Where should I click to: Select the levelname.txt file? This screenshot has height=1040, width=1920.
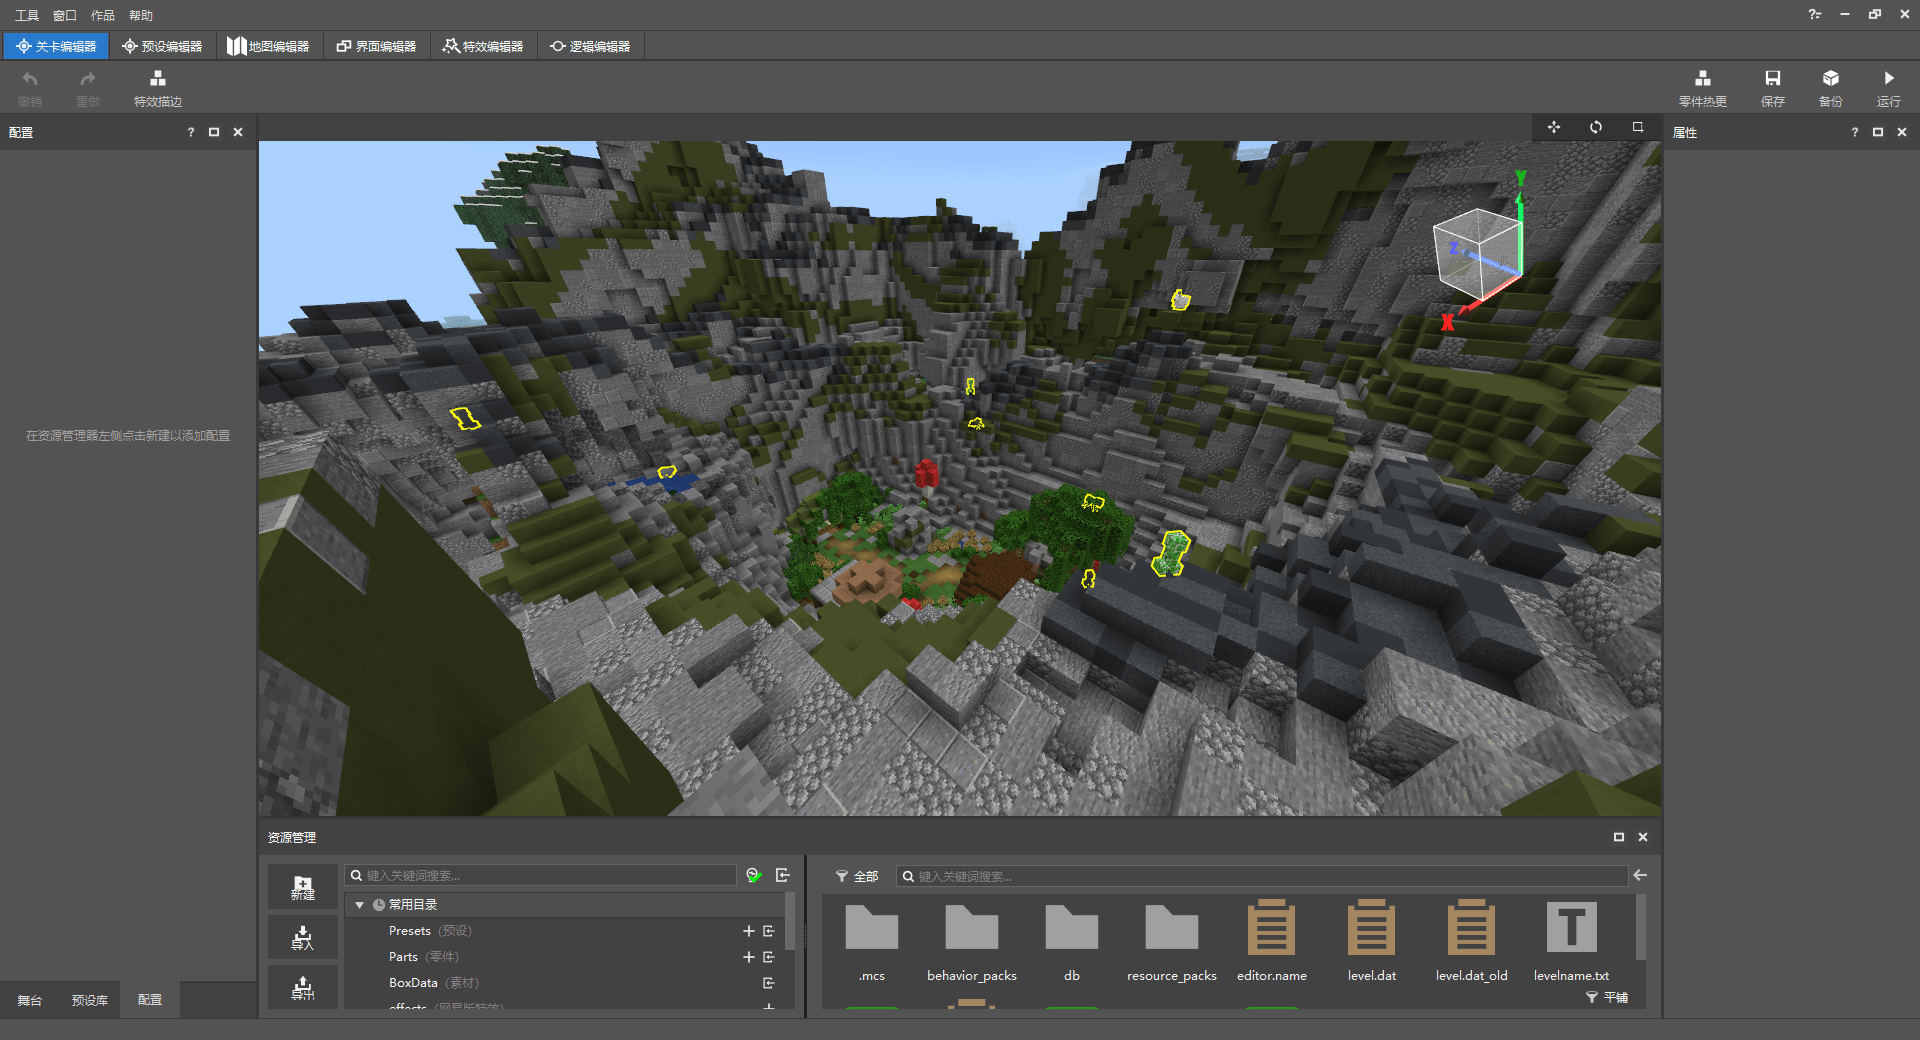1572,941
